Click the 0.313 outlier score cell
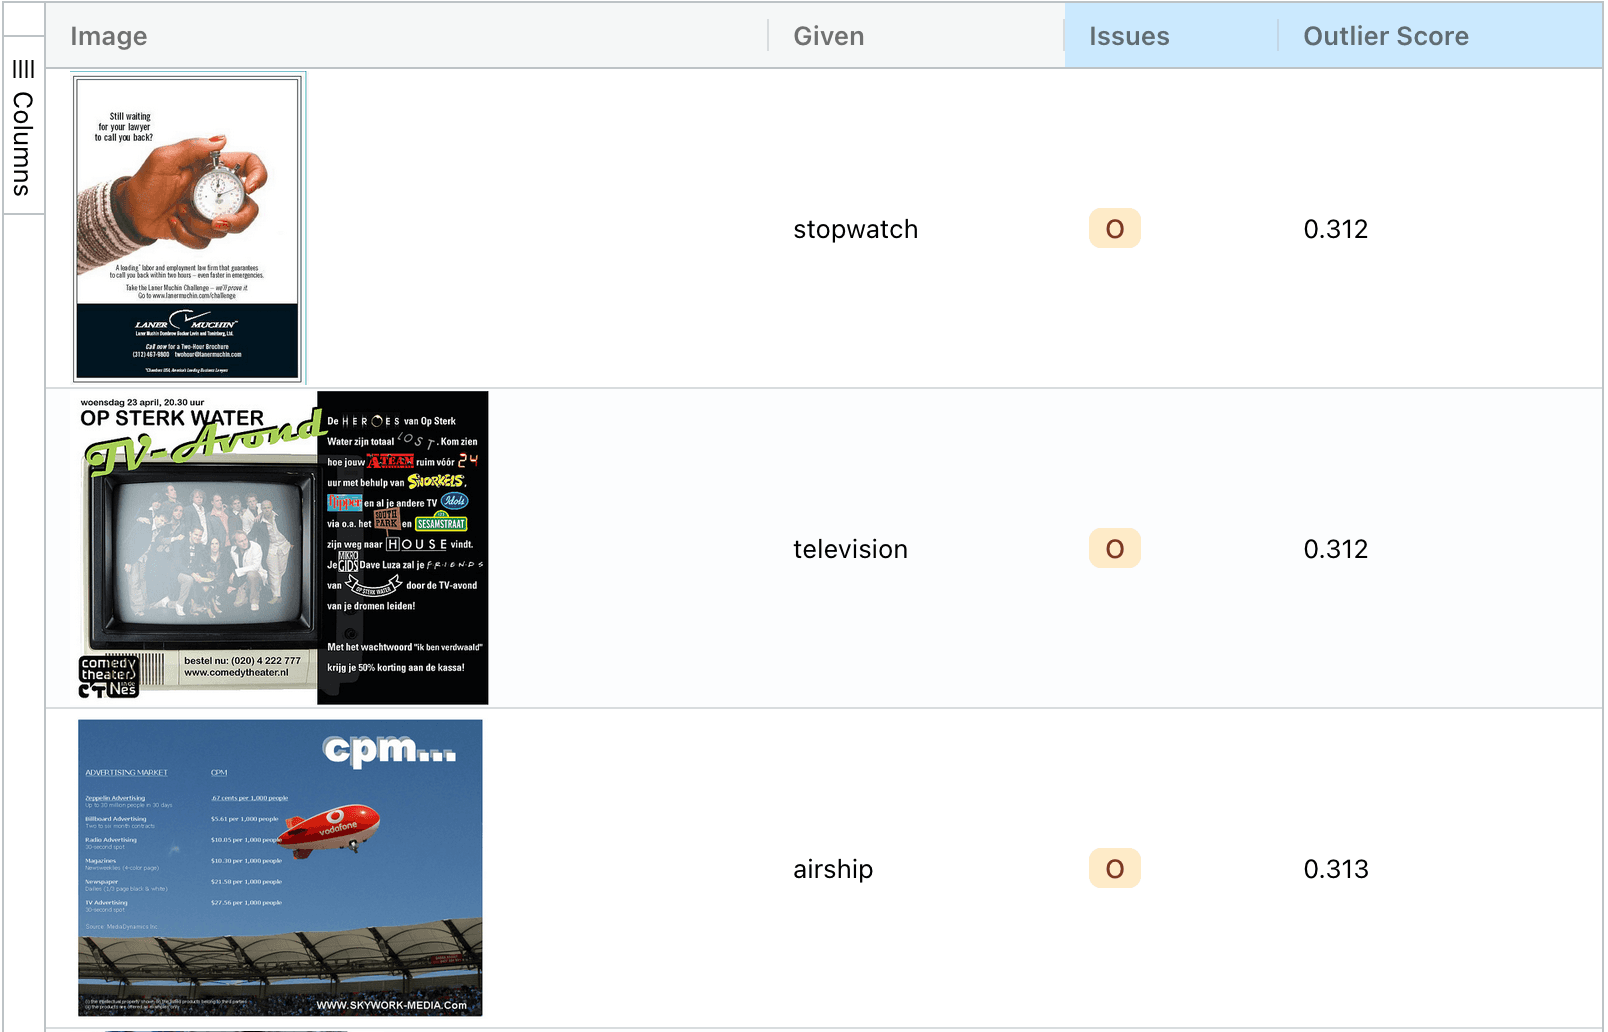Screen dimensions: 1608x1032 pyautogui.click(x=1335, y=869)
